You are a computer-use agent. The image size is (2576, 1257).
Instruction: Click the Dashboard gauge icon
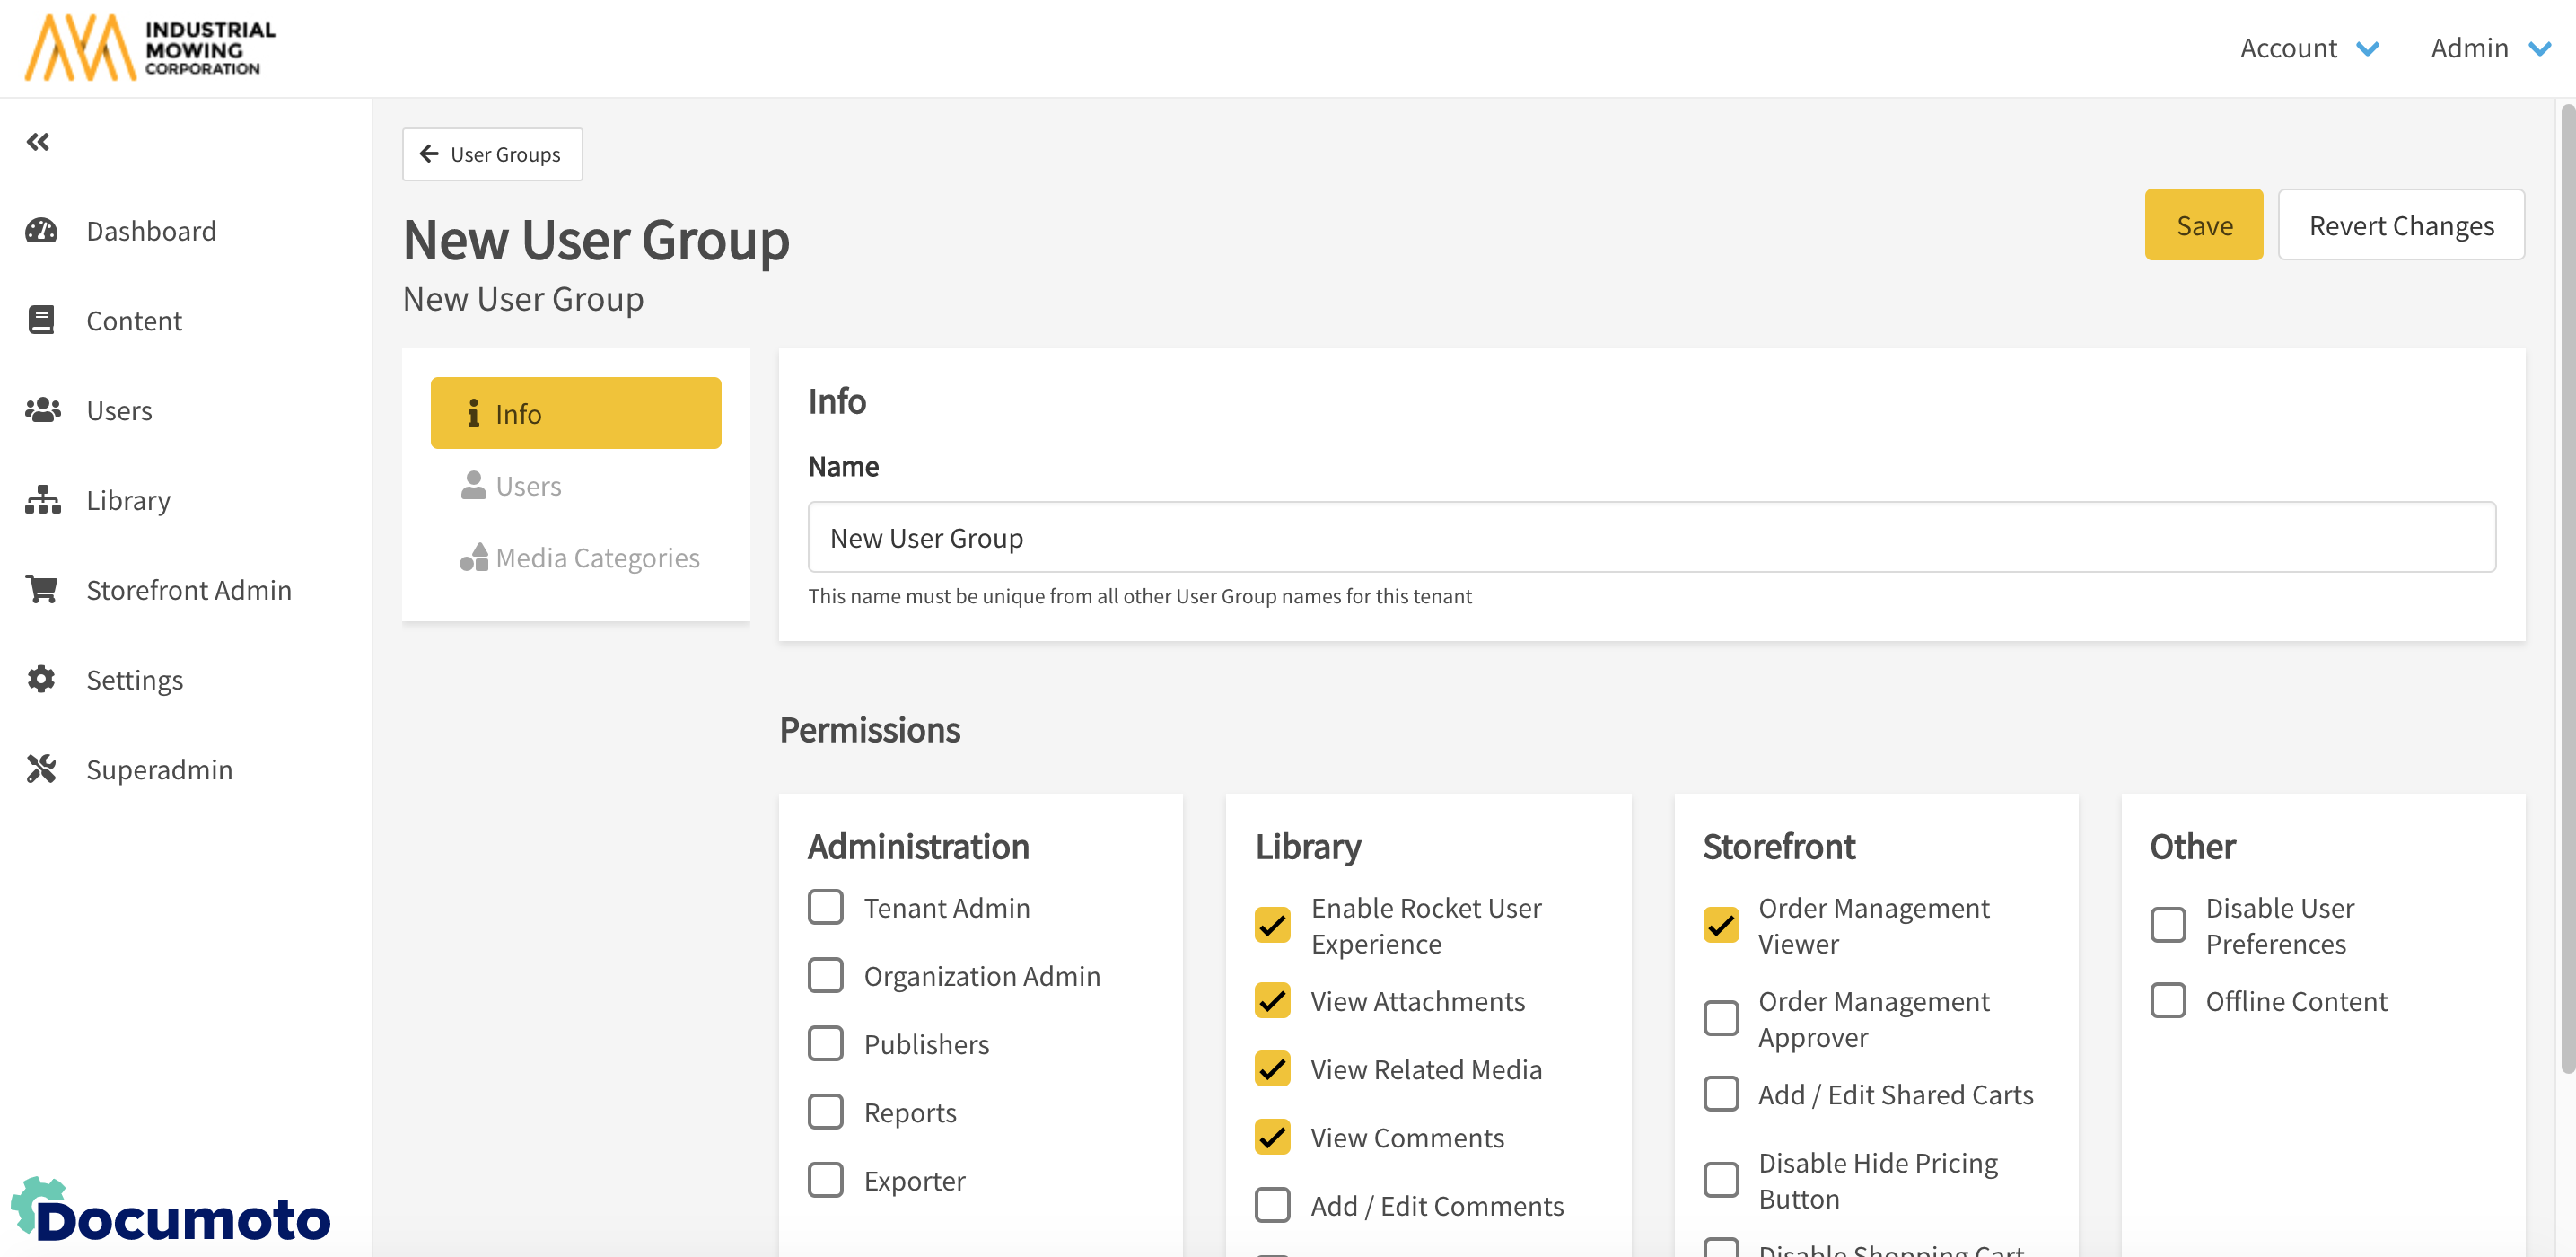[41, 231]
